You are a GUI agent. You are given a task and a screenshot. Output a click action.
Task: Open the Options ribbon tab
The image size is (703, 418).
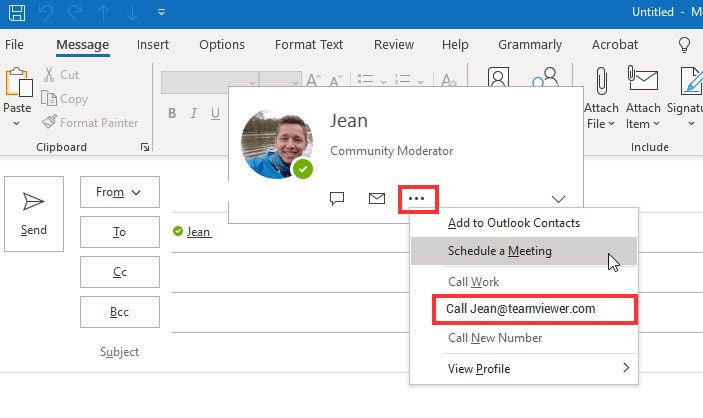pos(222,44)
